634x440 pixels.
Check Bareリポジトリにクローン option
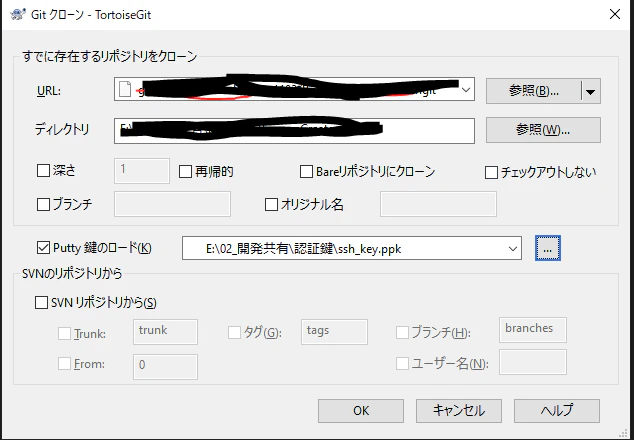[x=306, y=171]
